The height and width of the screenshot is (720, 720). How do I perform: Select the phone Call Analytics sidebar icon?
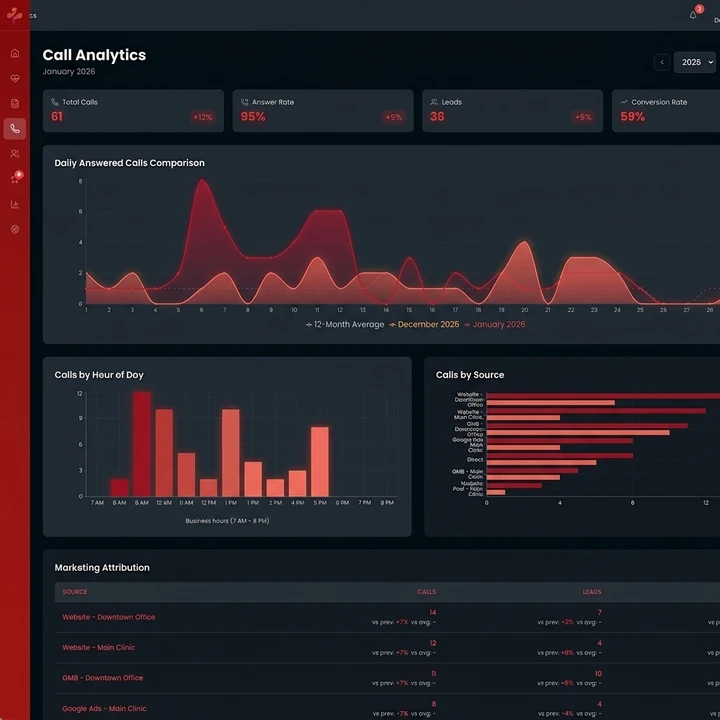point(15,129)
